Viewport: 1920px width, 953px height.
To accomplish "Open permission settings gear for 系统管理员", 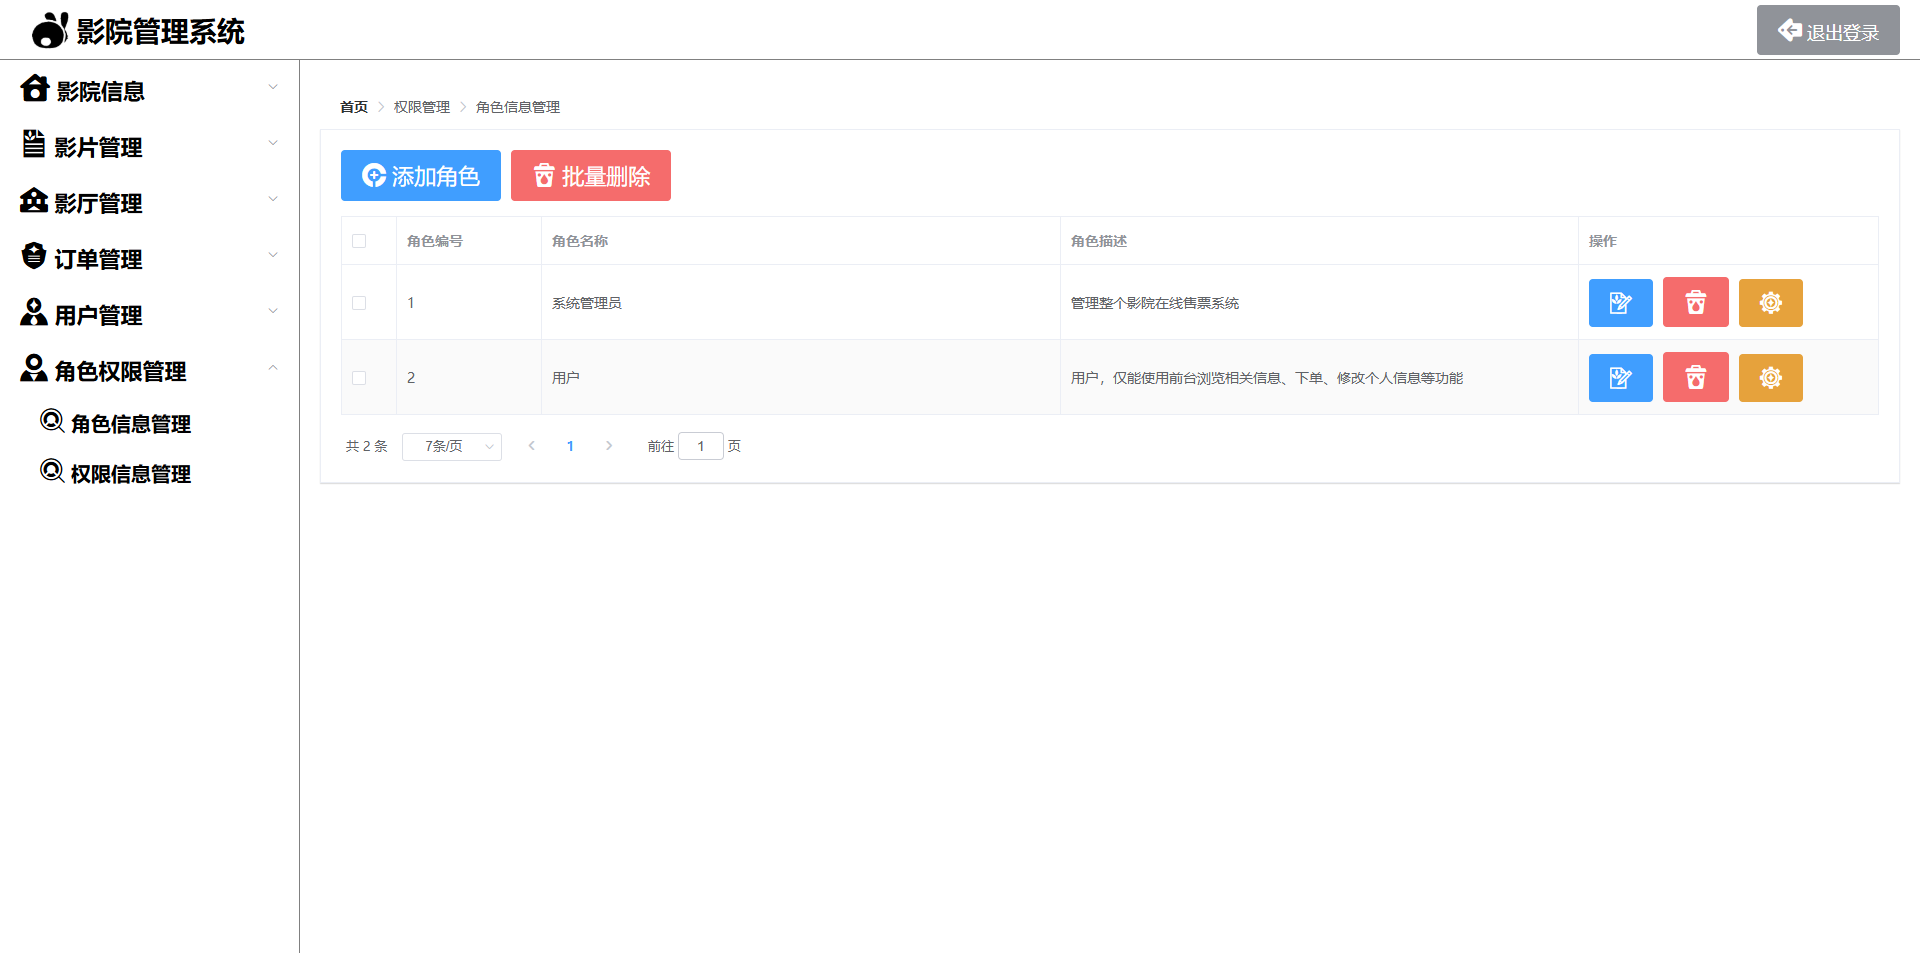I will click(1770, 302).
